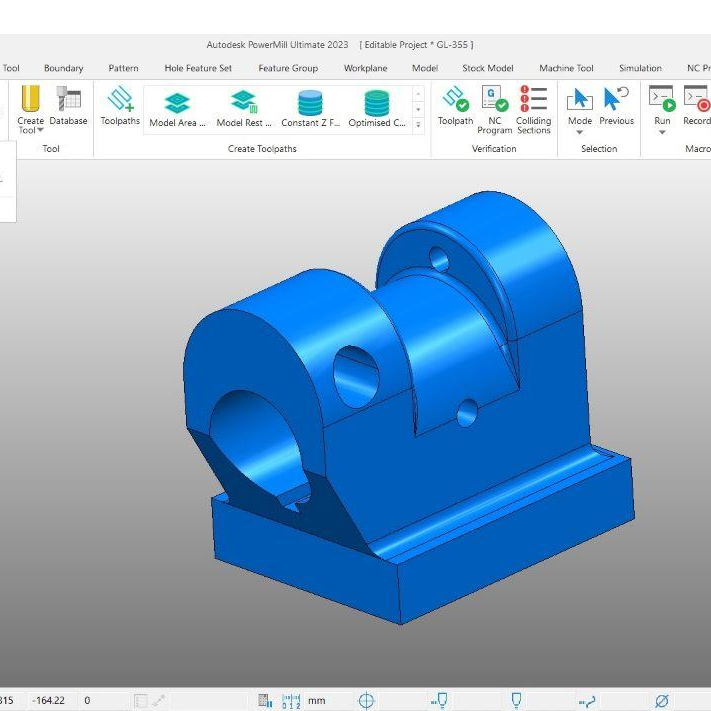Open the selection Mode dropdown
This screenshot has width=711, height=711.
click(579, 132)
